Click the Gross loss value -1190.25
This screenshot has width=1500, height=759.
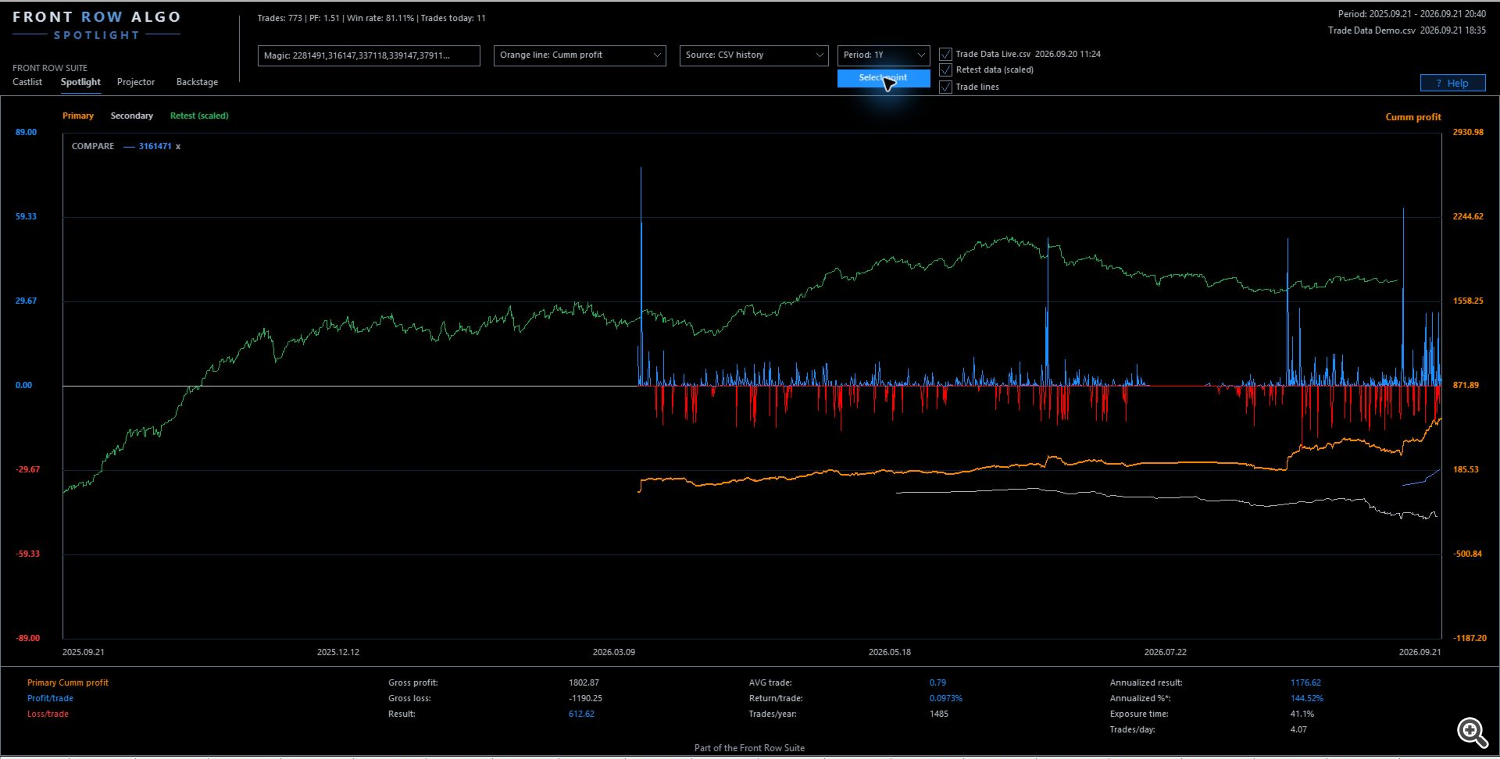click(x=586, y=698)
